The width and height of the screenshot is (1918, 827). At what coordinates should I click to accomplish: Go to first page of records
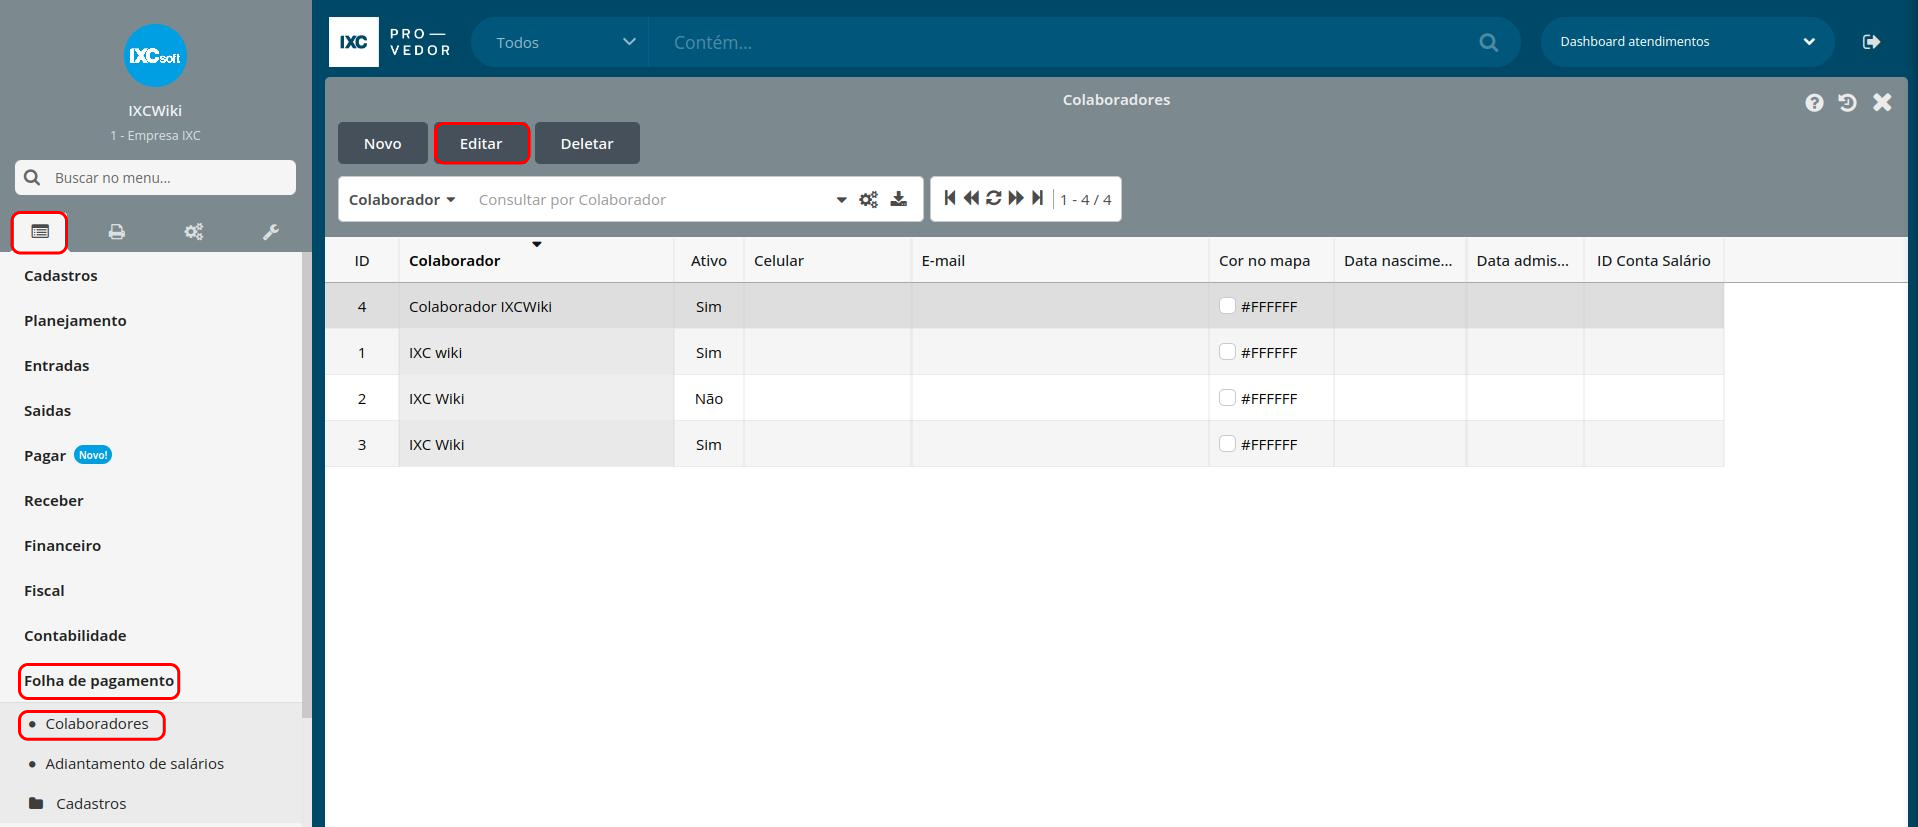pyautogui.click(x=950, y=198)
